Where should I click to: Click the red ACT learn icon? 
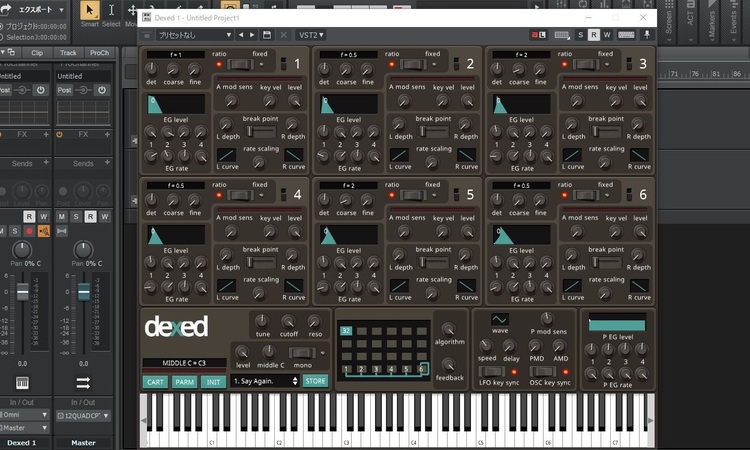[x=539, y=35]
